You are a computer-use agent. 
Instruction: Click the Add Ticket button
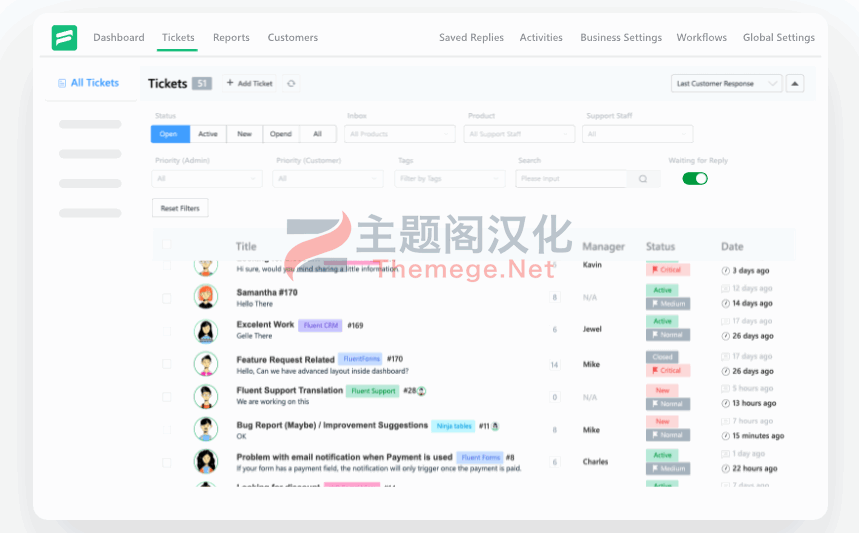tap(249, 83)
